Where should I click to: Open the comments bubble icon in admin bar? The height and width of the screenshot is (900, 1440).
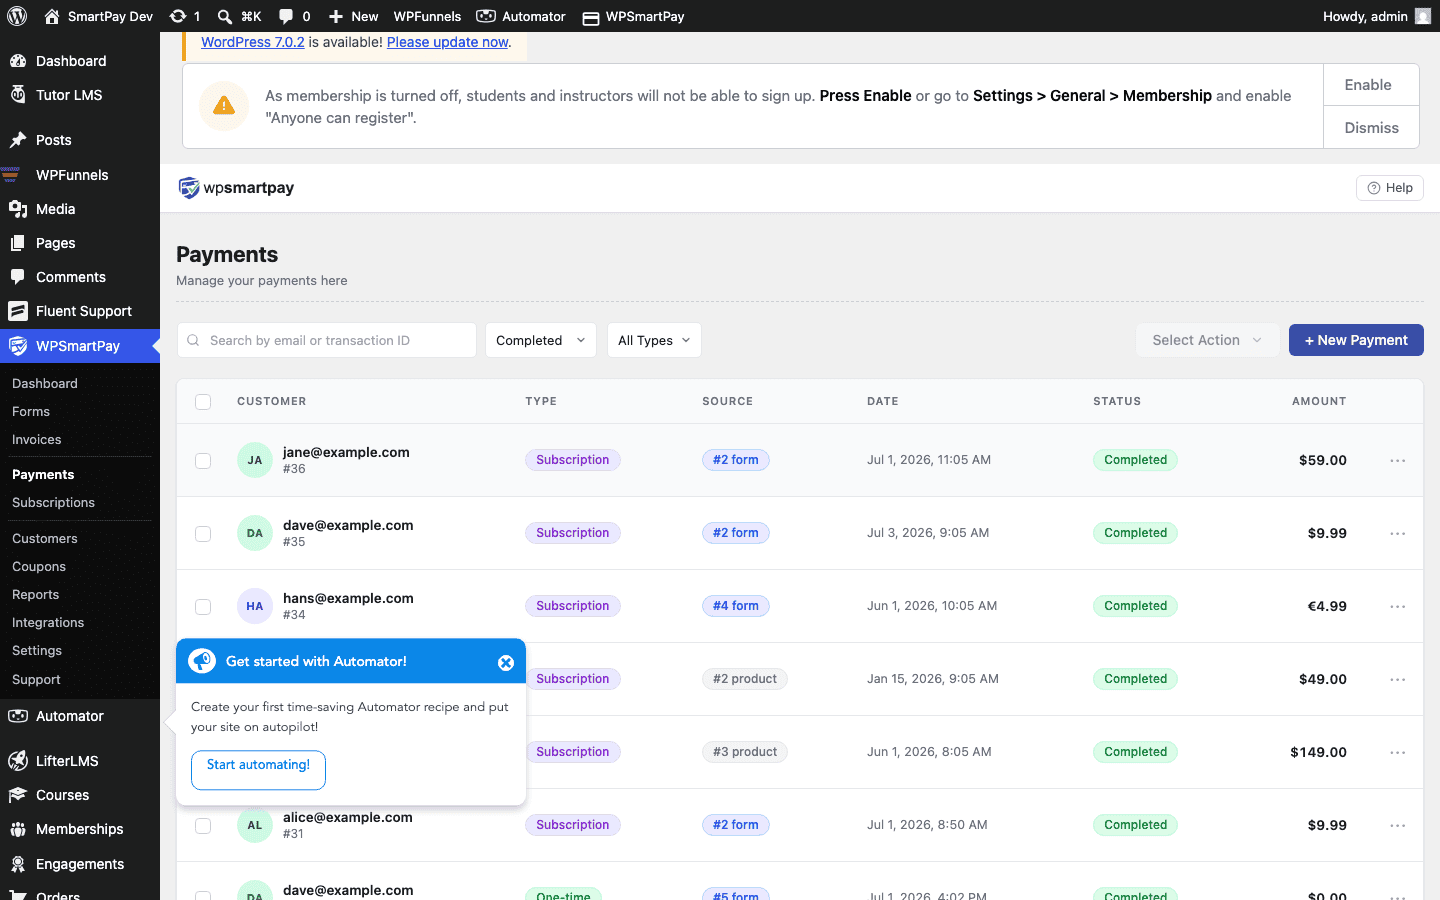point(286,16)
